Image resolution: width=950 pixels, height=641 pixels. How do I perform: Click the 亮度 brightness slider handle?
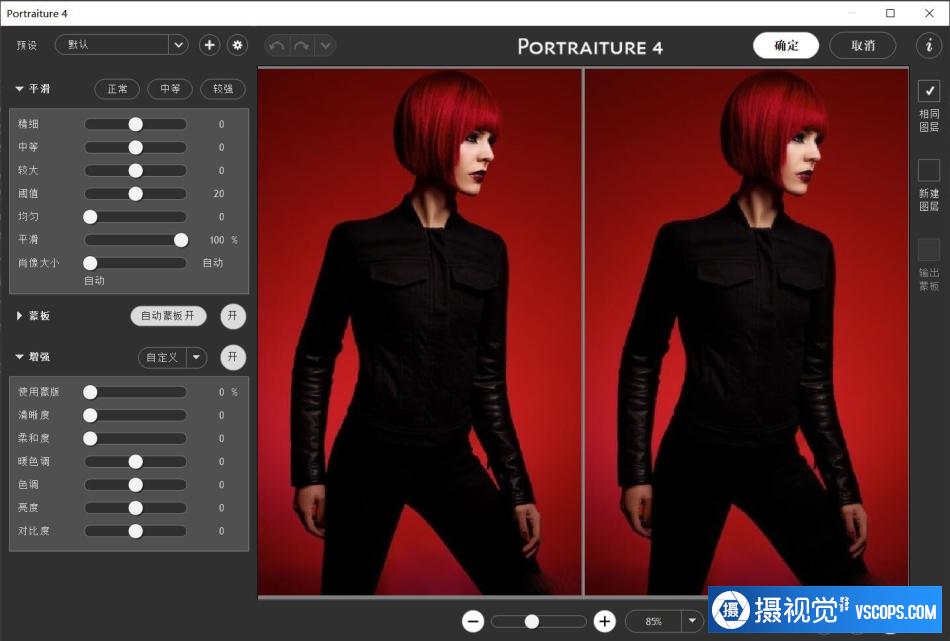click(x=136, y=508)
